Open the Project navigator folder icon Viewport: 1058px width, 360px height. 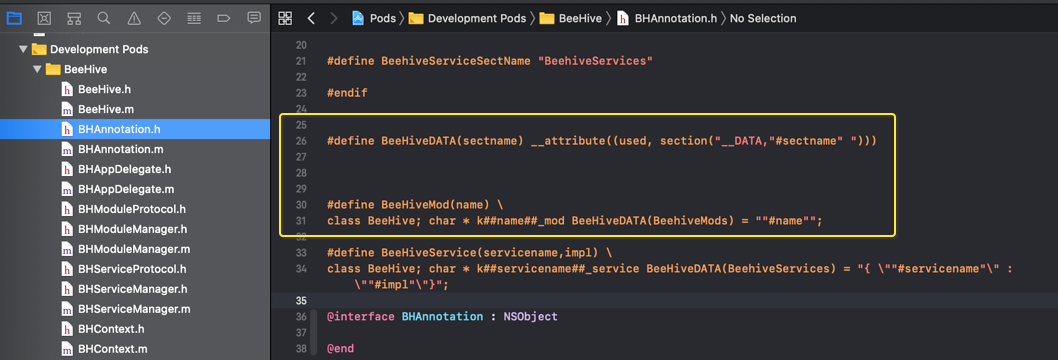[13, 18]
